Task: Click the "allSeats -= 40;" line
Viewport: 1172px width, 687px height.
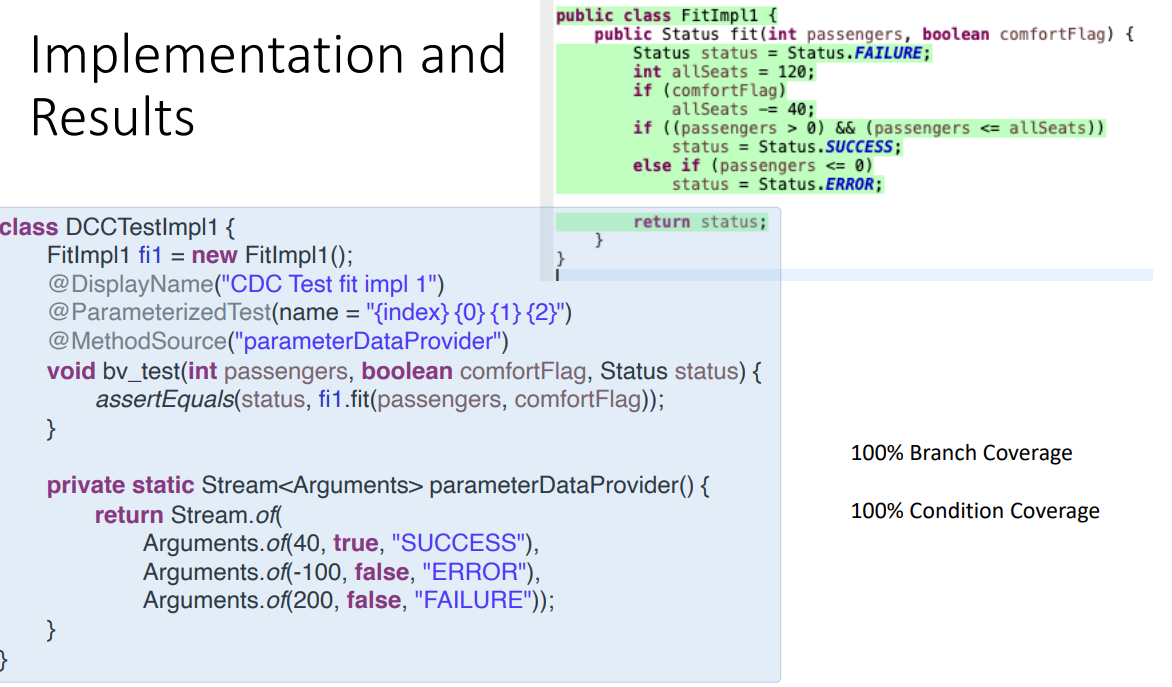Action: pos(743,109)
